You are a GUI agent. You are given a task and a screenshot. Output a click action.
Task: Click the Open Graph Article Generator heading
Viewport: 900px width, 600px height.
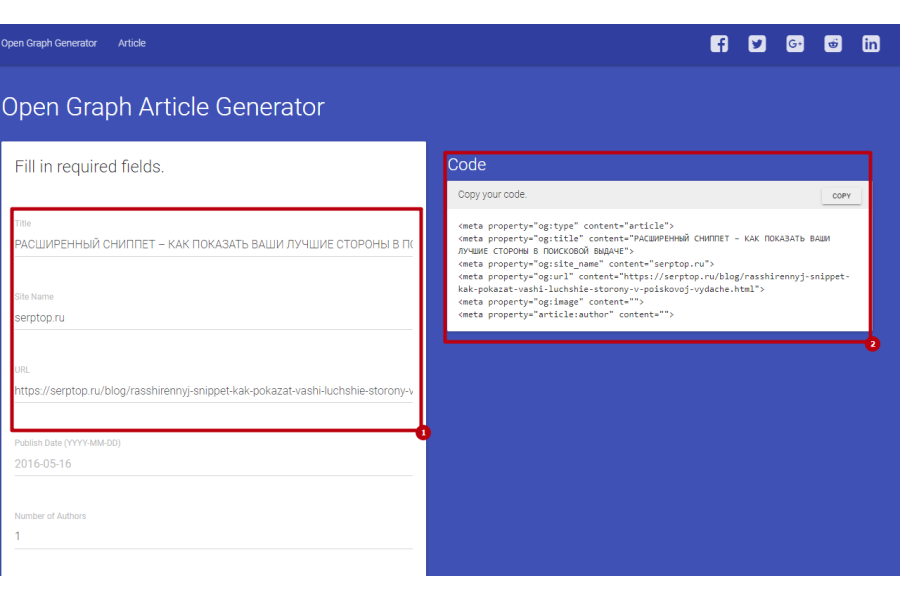[x=163, y=107]
